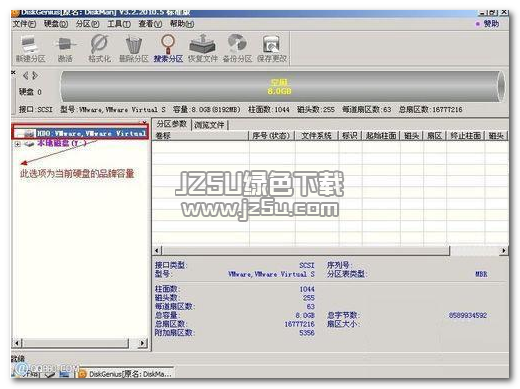This screenshot has width=520, height=389.
Task: Open the 工具(T) menu
Action: click(x=119, y=24)
